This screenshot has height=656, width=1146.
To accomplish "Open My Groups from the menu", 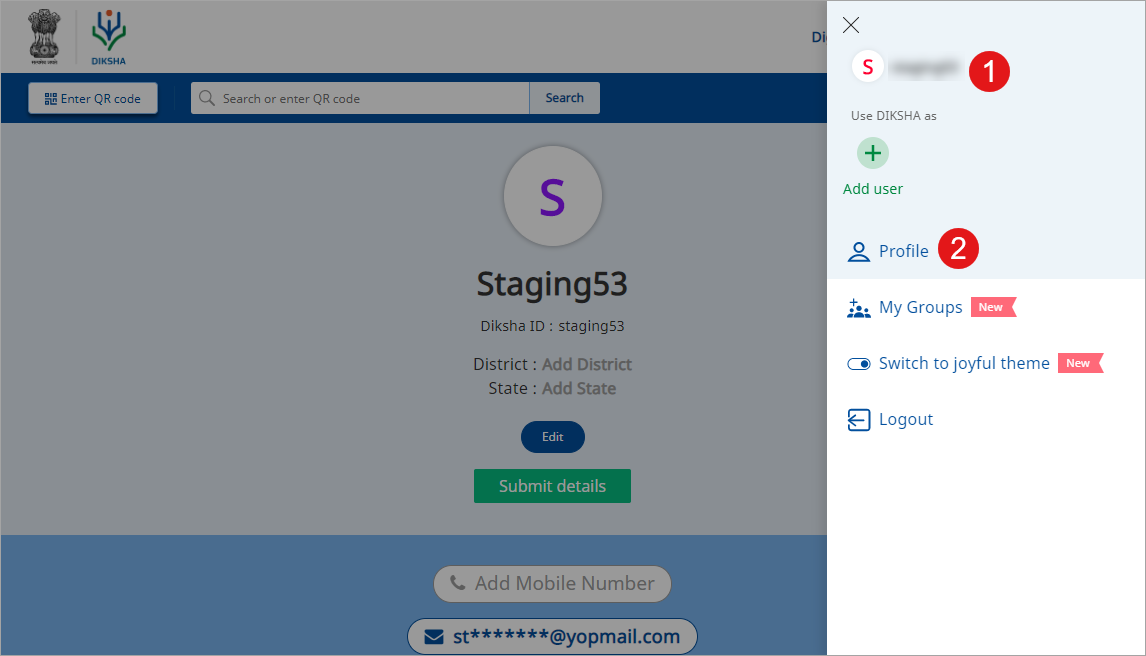I will click(x=920, y=308).
